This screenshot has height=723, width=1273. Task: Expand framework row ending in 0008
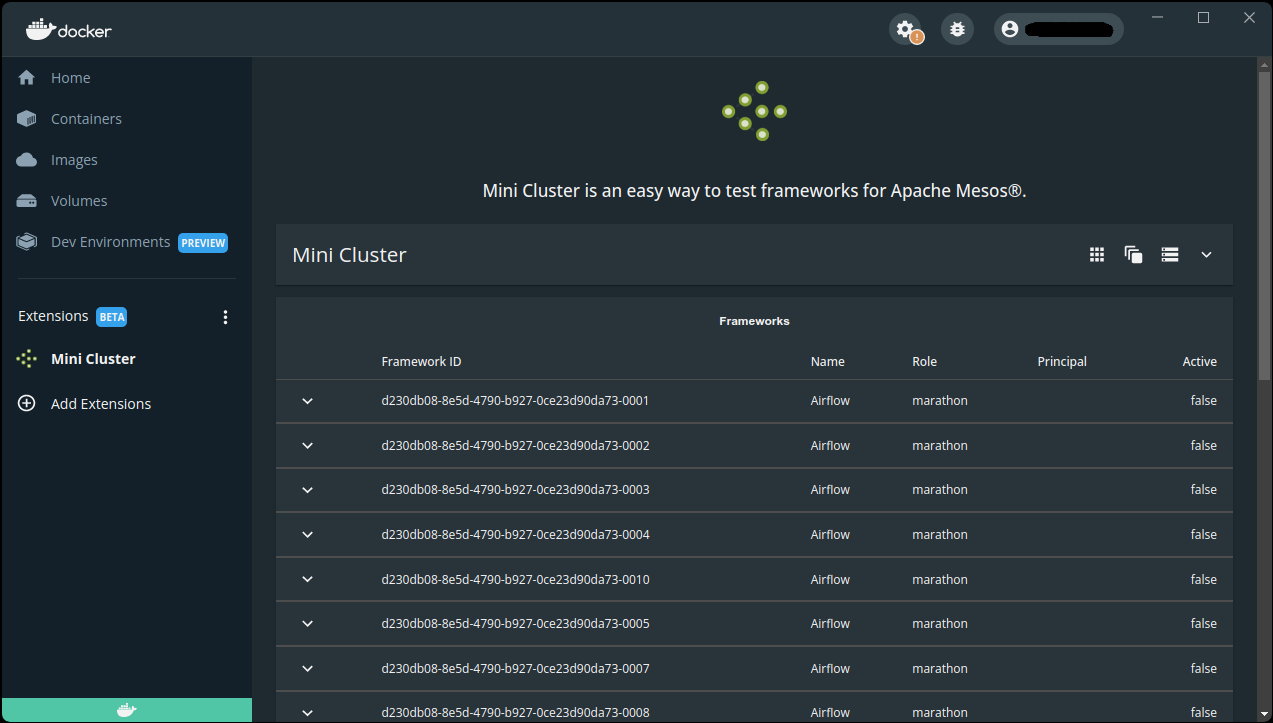(x=308, y=713)
